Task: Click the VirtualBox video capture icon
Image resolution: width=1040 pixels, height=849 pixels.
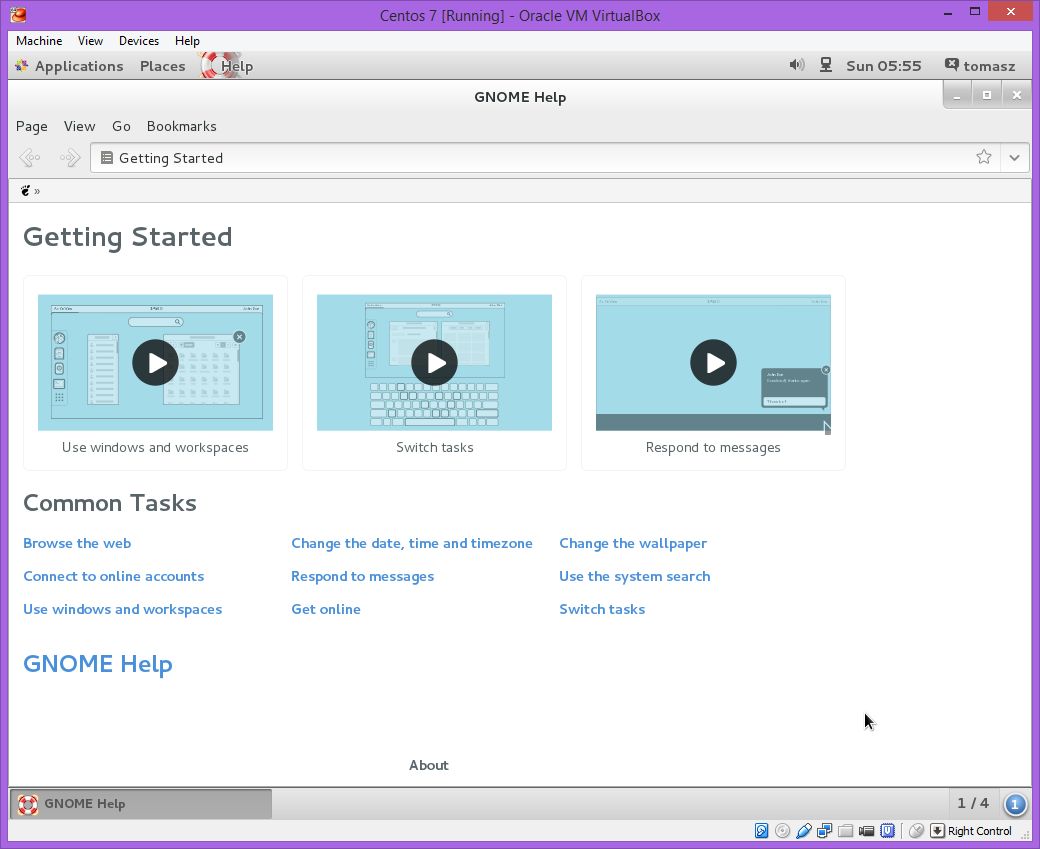Action: click(866, 830)
